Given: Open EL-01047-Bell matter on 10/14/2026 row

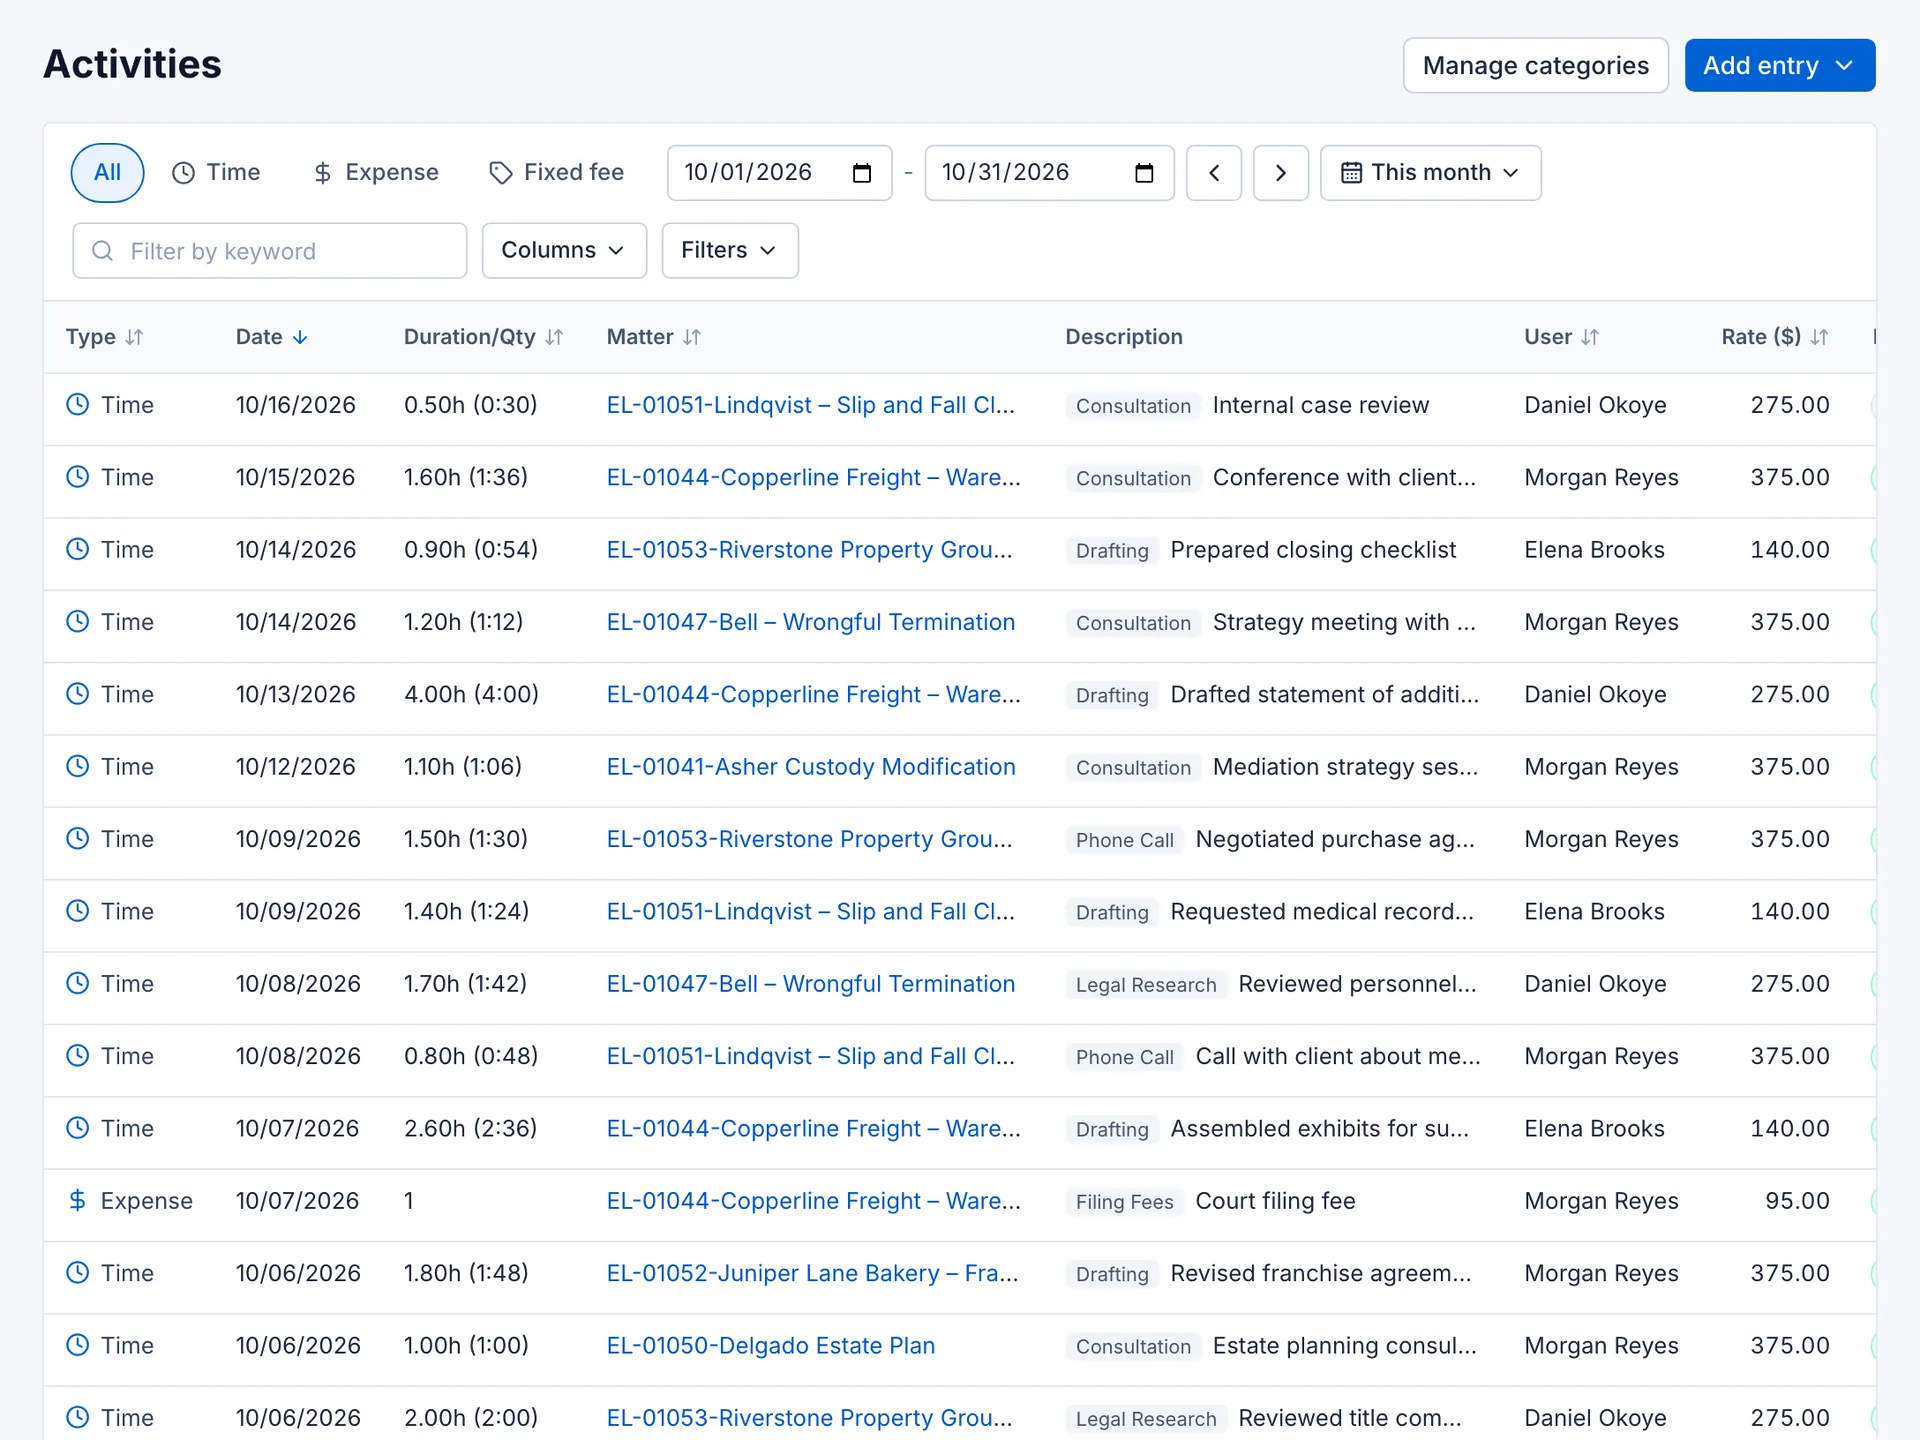Looking at the screenshot, I should (x=811, y=622).
